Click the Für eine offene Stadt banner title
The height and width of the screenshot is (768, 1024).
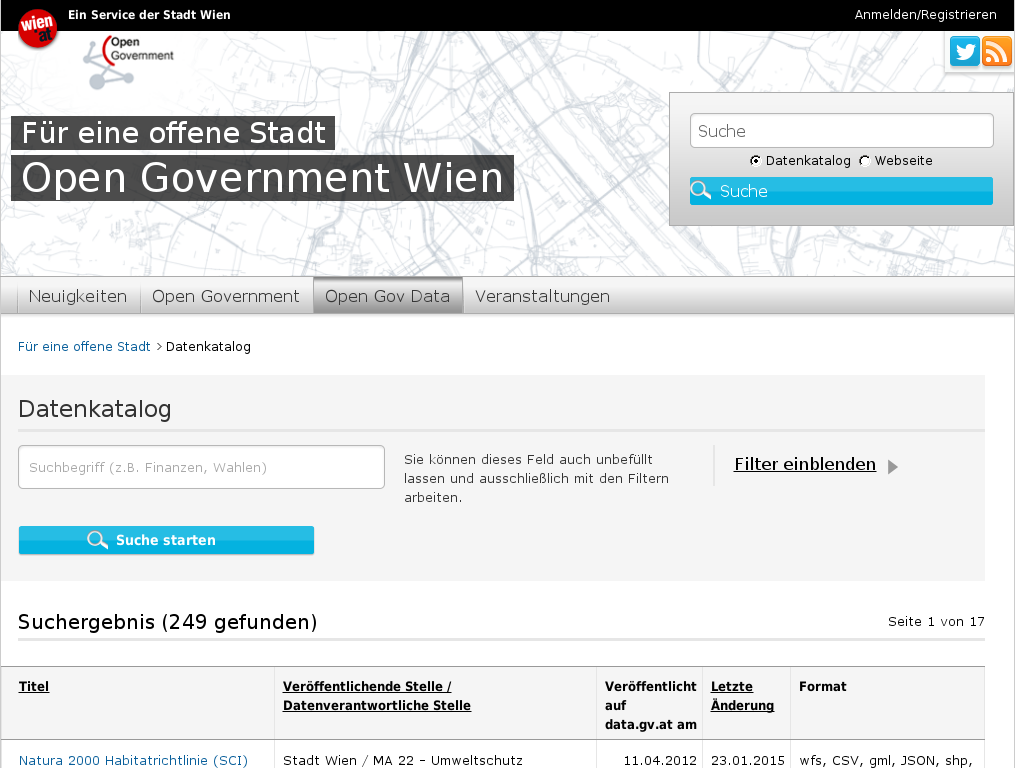pyautogui.click(x=173, y=133)
